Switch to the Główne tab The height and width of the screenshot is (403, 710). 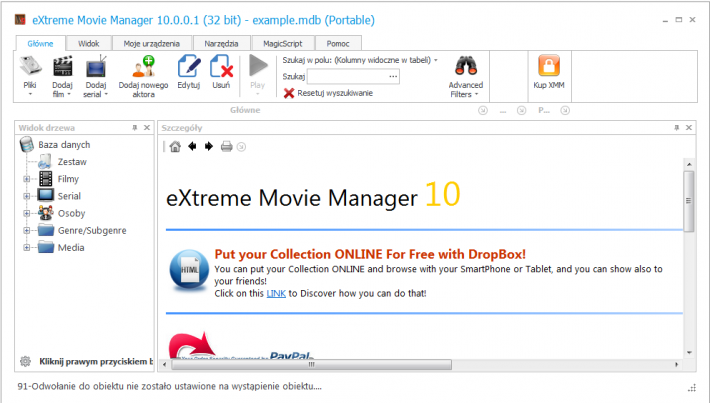(x=40, y=43)
